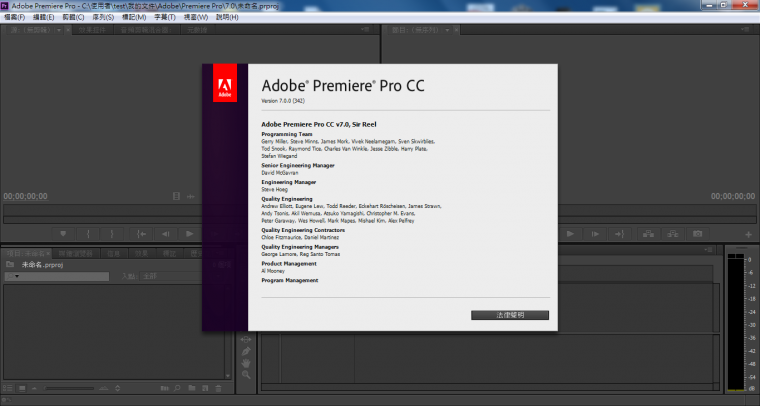The width and height of the screenshot is (760, 406).
Task: Open the Source monitor panel menu
Action: [x=364, y=30]
